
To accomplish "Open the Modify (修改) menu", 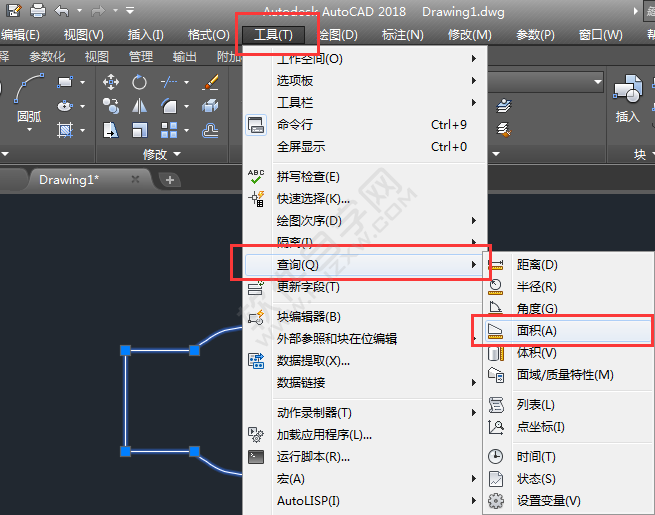I will point(470,35).
